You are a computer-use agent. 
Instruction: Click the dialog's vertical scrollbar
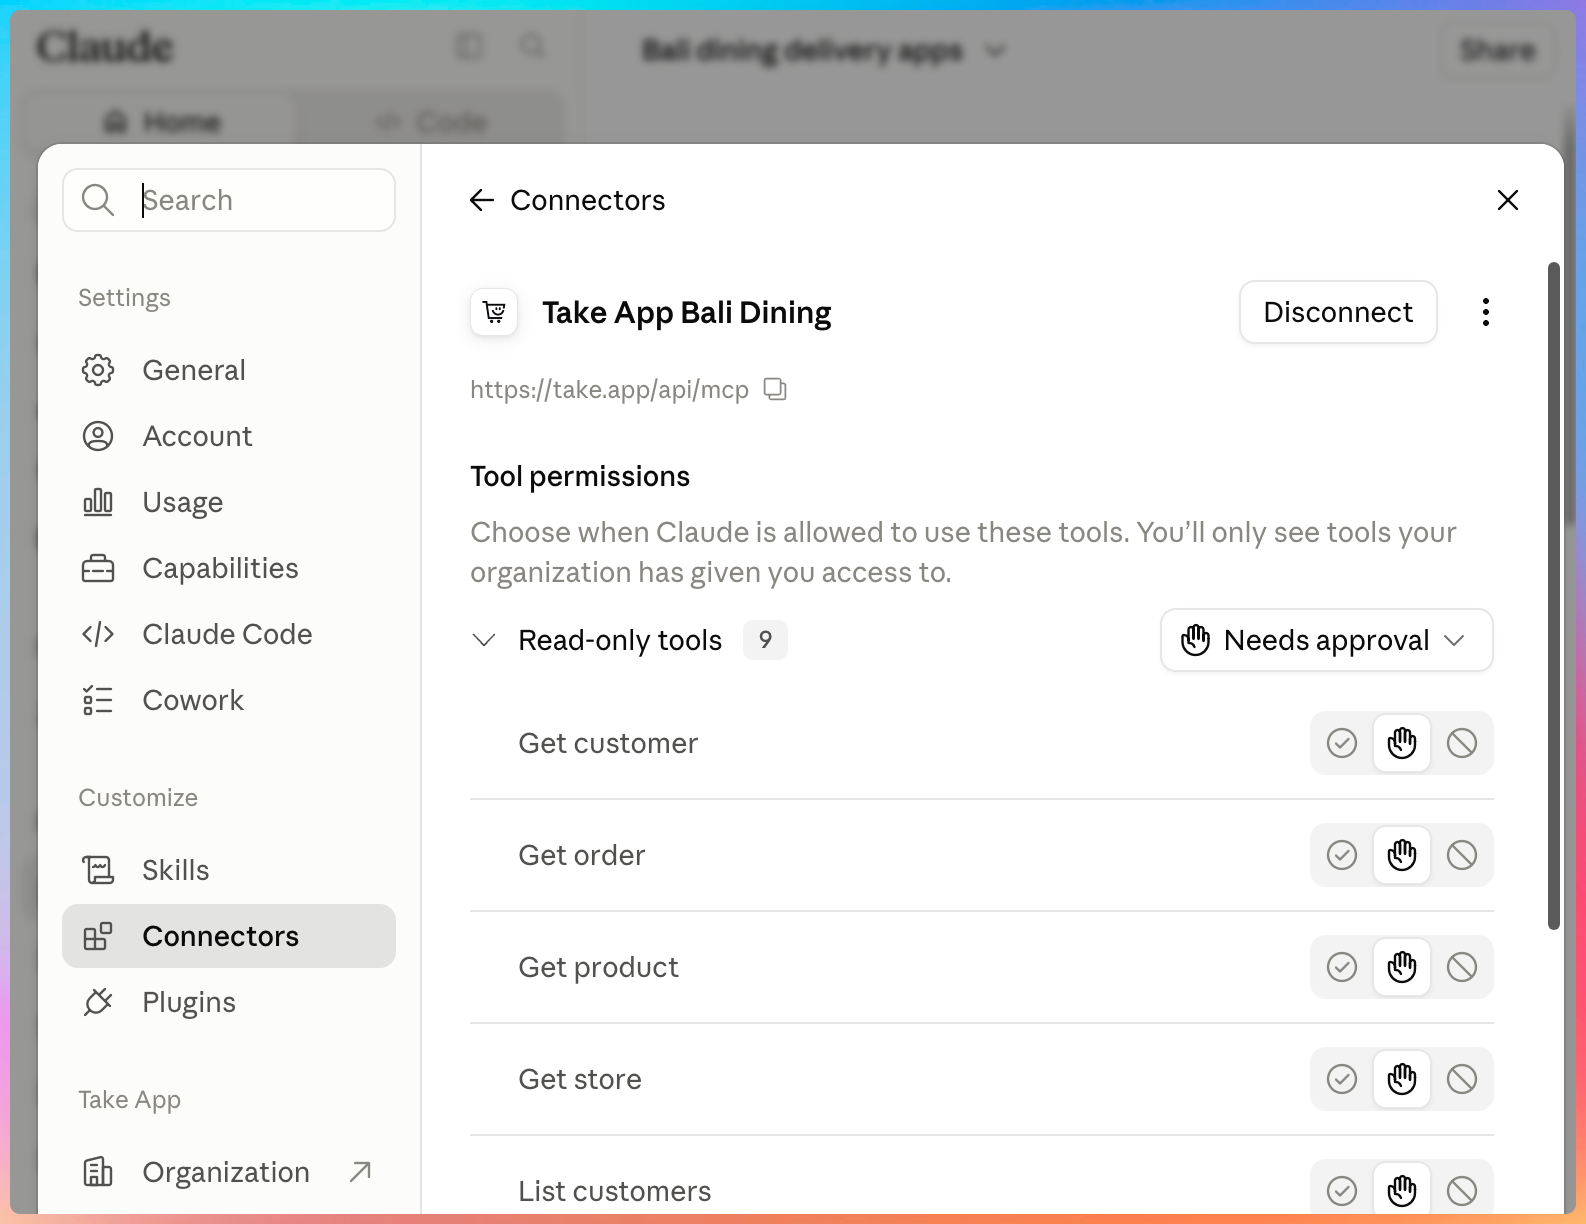pos(1553,596)
